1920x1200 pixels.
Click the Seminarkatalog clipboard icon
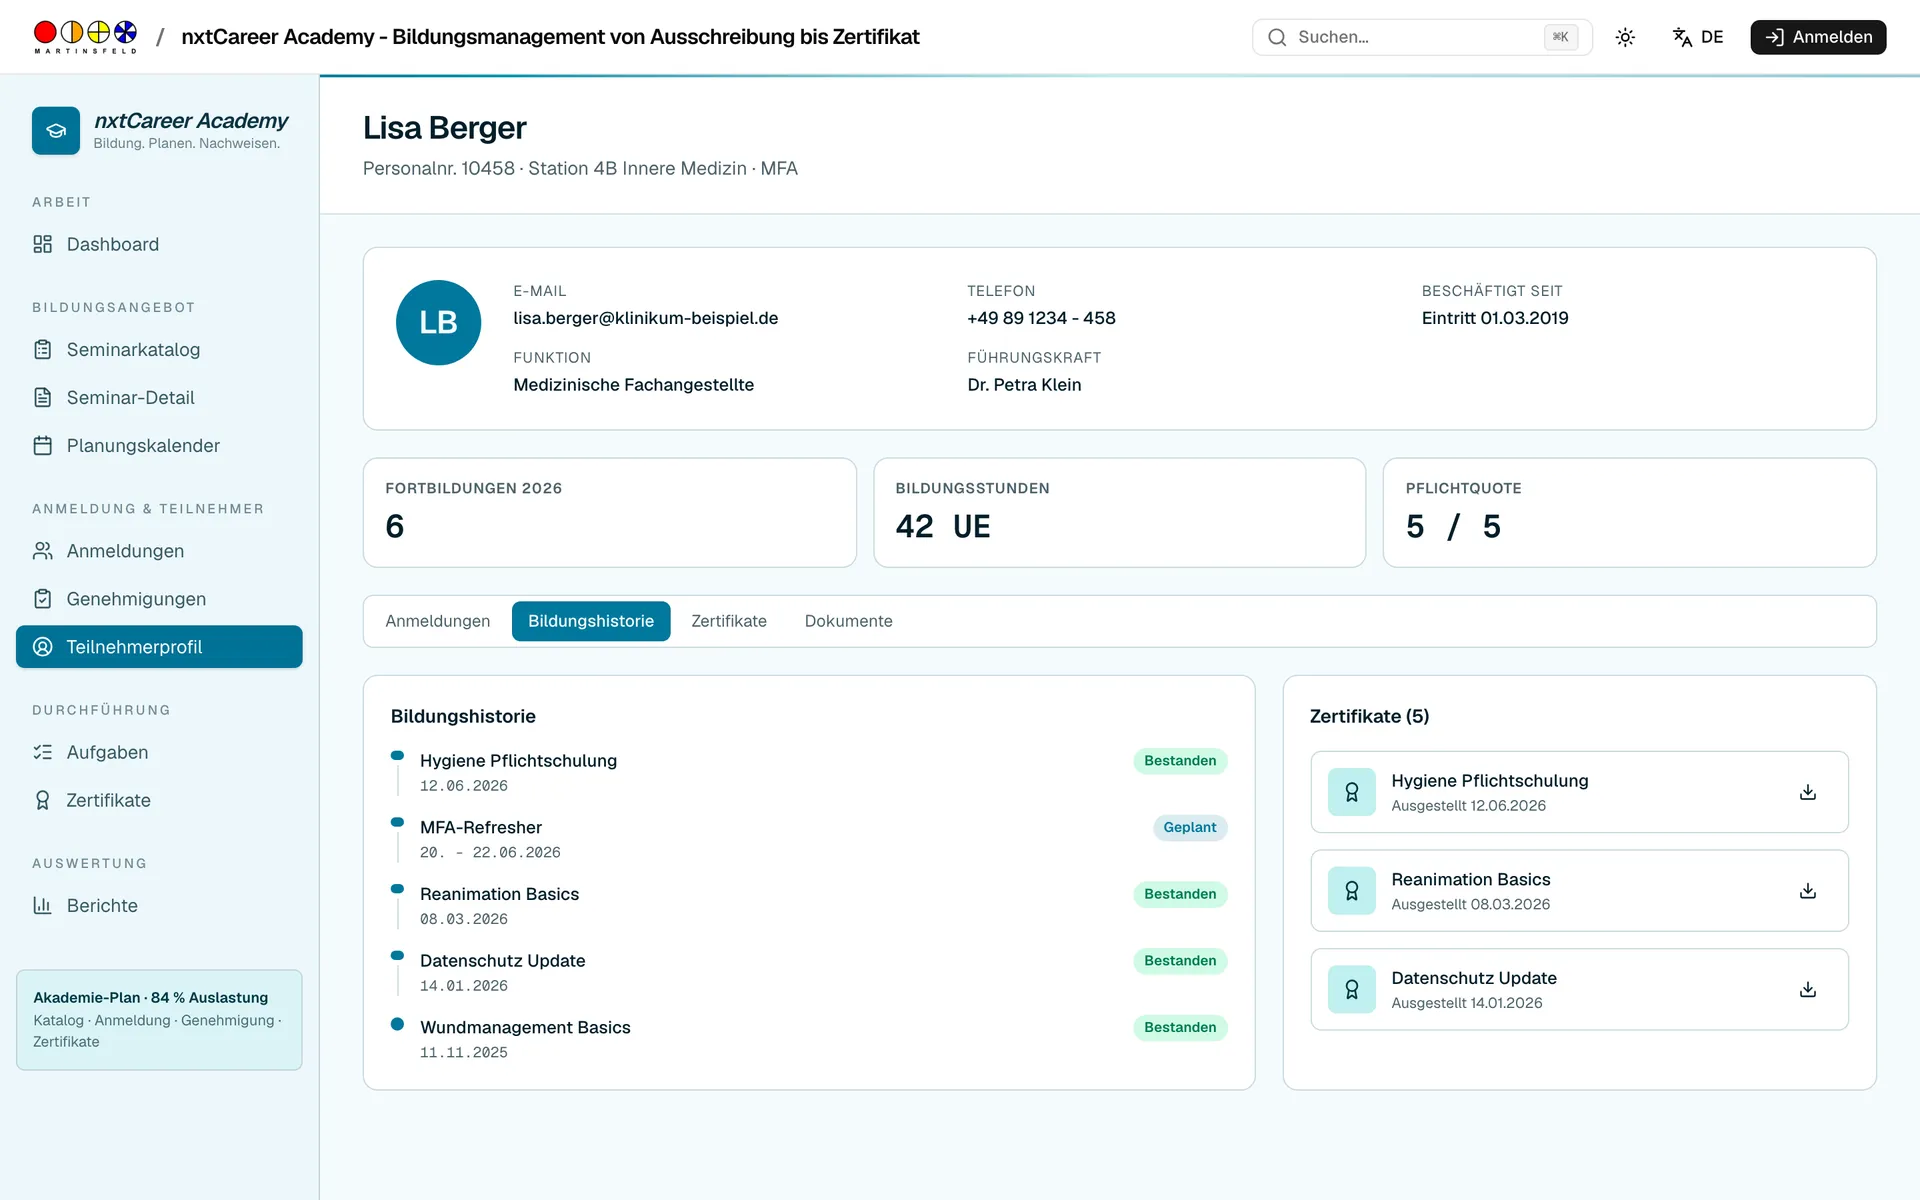pyautogui.click(x=42, y=350)
